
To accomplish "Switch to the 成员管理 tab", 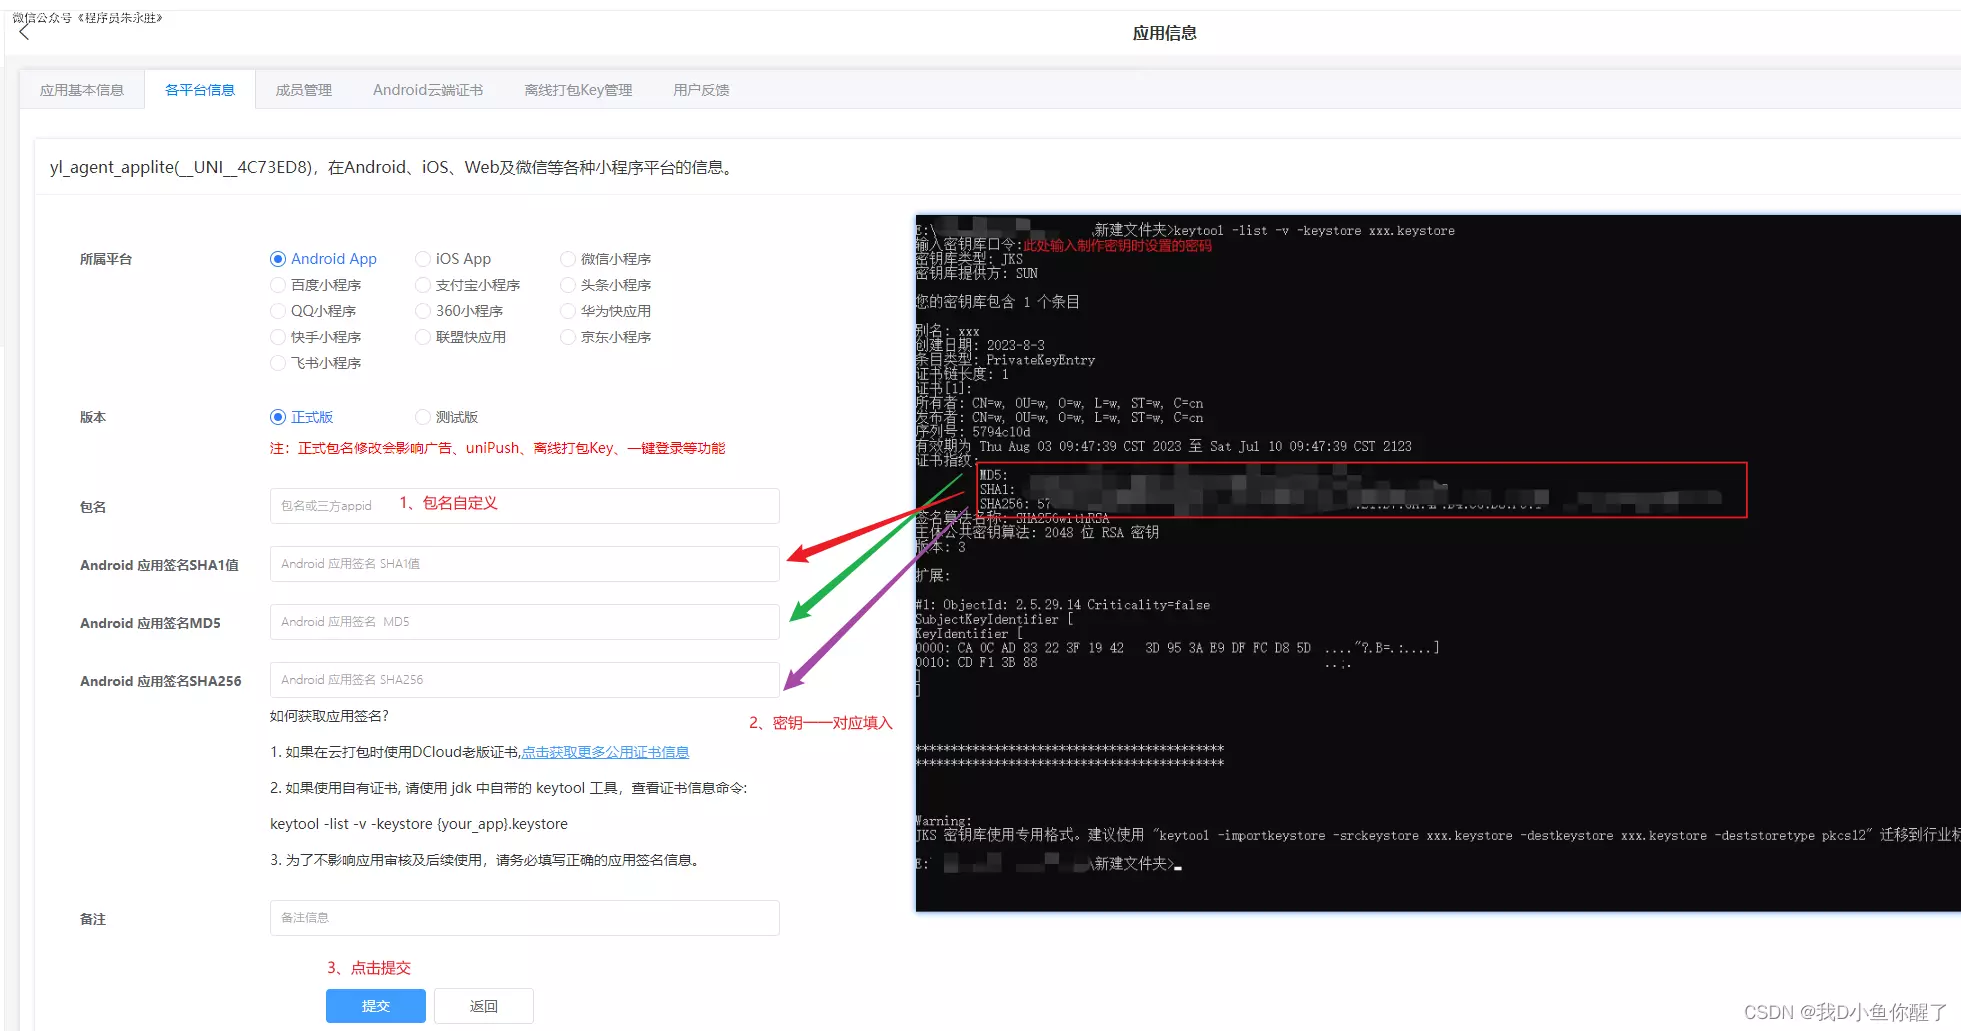I will point(303,90).
